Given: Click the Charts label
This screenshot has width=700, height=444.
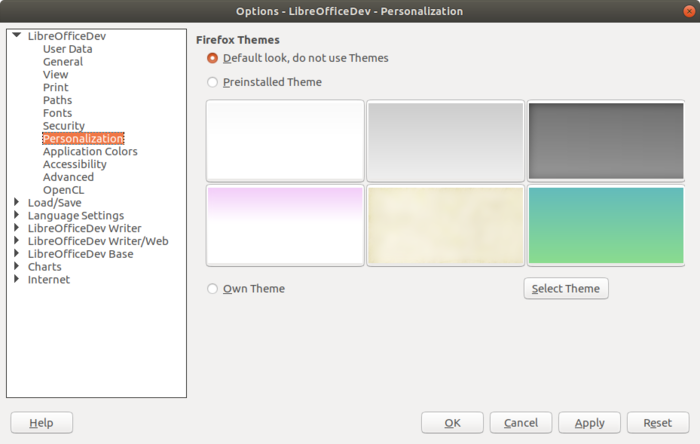Looking at the screenshot, I should tap(45, 267).
